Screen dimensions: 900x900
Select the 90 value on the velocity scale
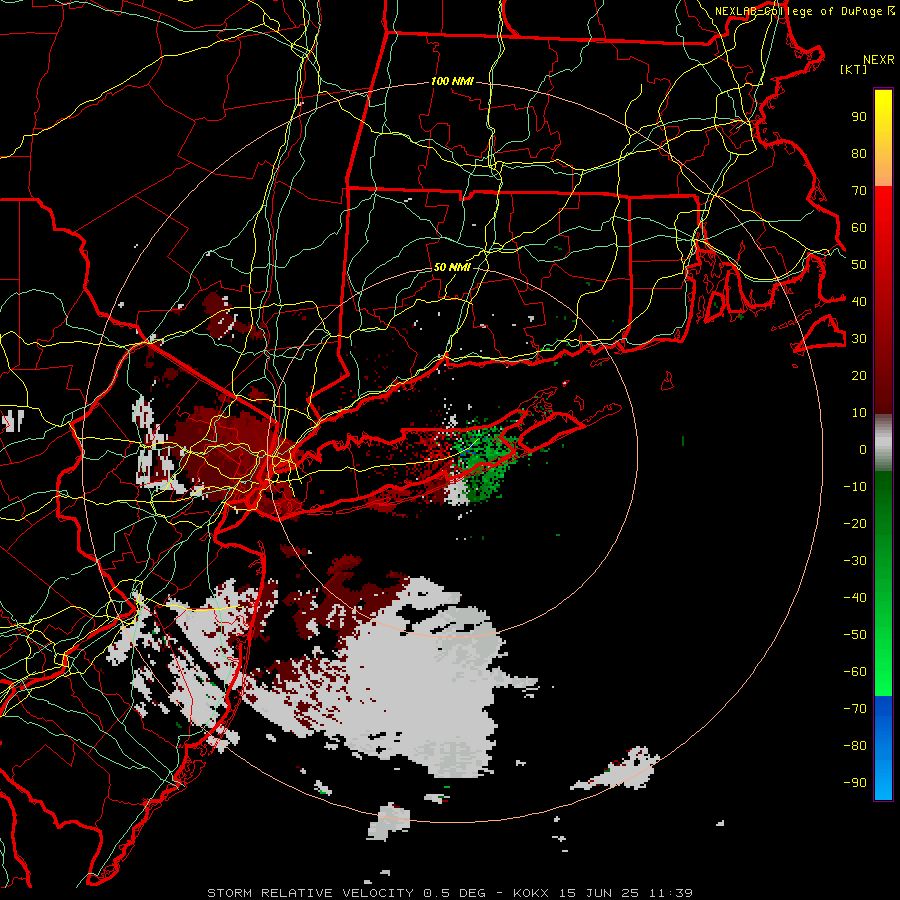click(859, 117)
